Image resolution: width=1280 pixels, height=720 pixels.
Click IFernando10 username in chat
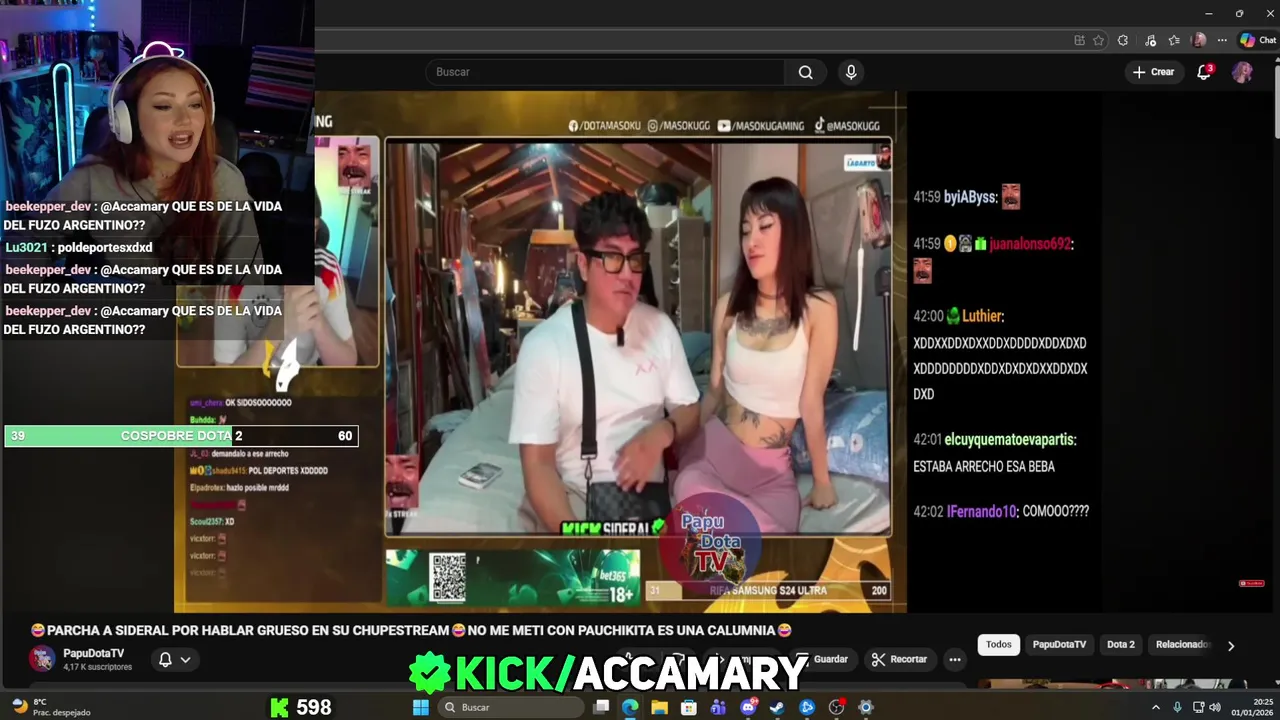(x=981, y=511)
